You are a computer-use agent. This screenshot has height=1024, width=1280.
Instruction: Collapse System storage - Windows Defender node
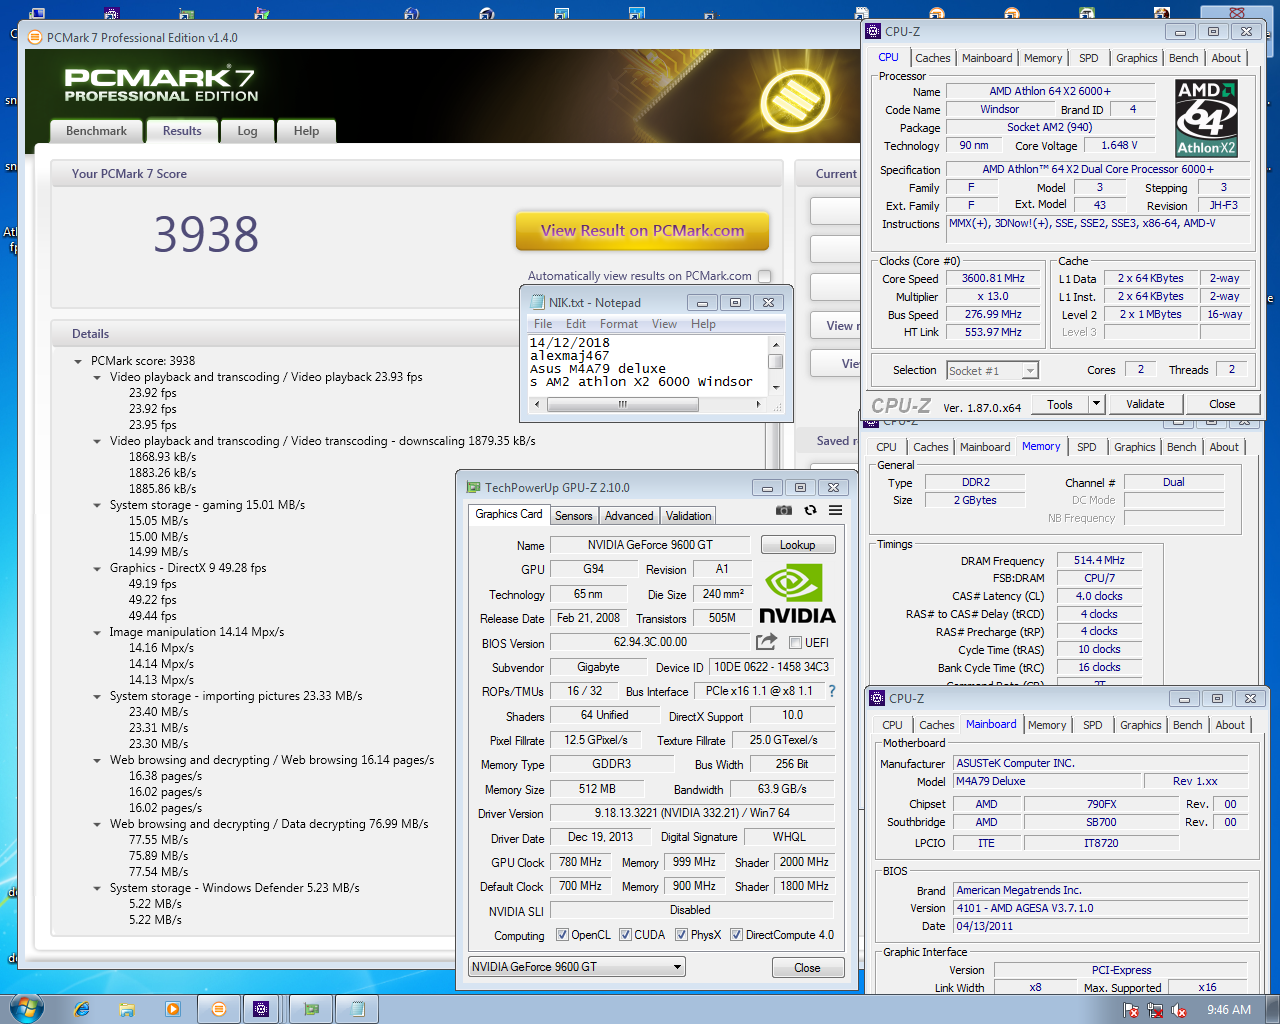pyautogui.click(x=97, y=888)
